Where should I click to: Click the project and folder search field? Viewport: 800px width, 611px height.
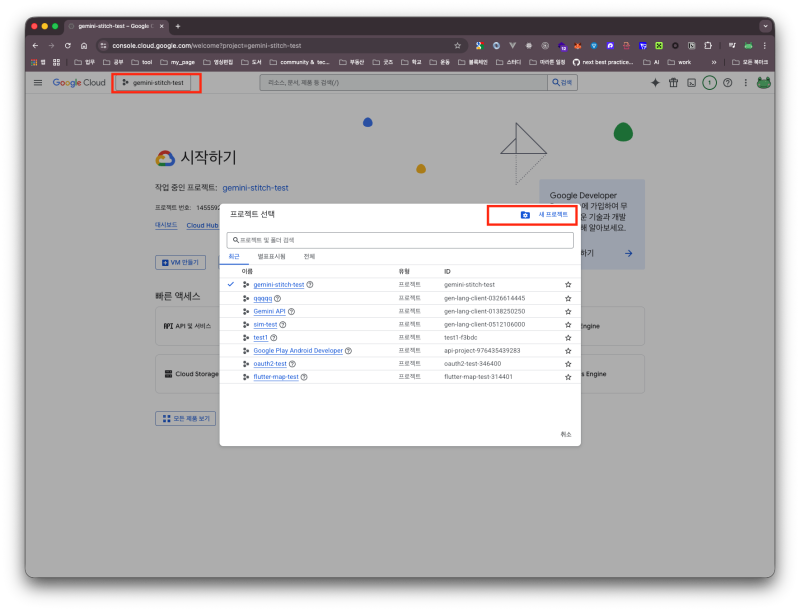click(400, 240)
